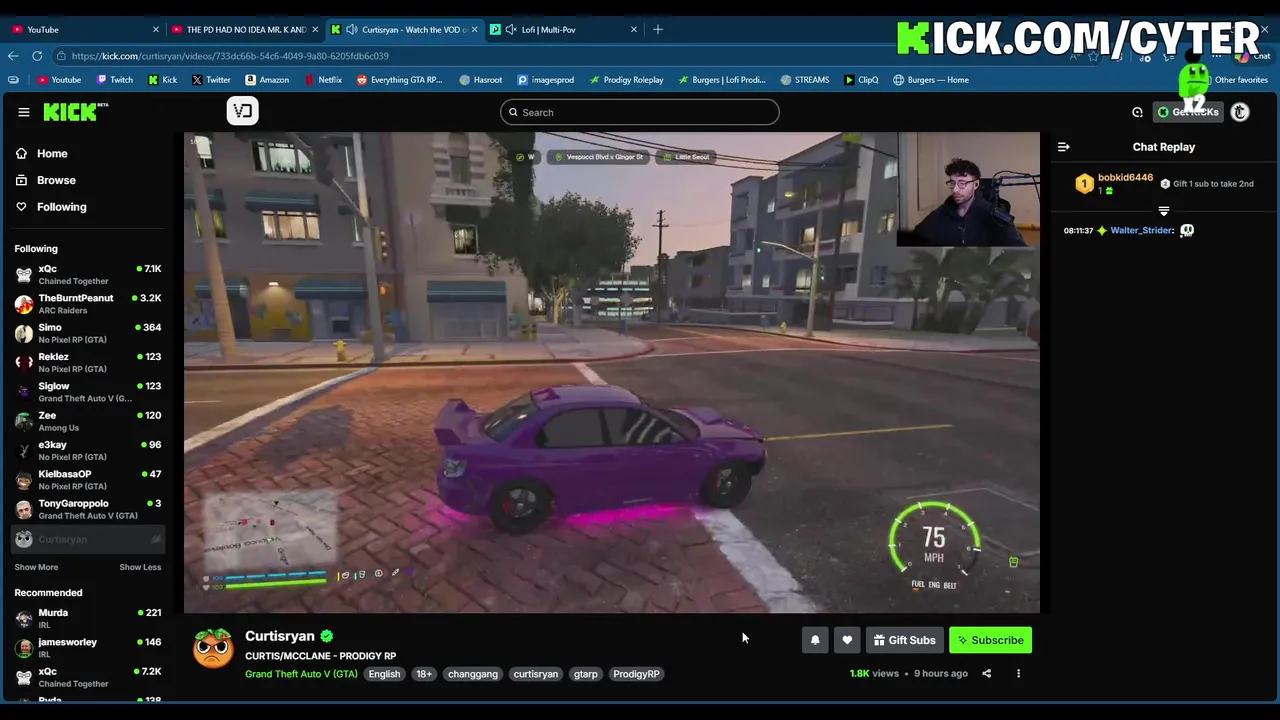This screenshot has width=1280, height=720.
Task: Click the changgang tag
Action: tap(473, 674)
